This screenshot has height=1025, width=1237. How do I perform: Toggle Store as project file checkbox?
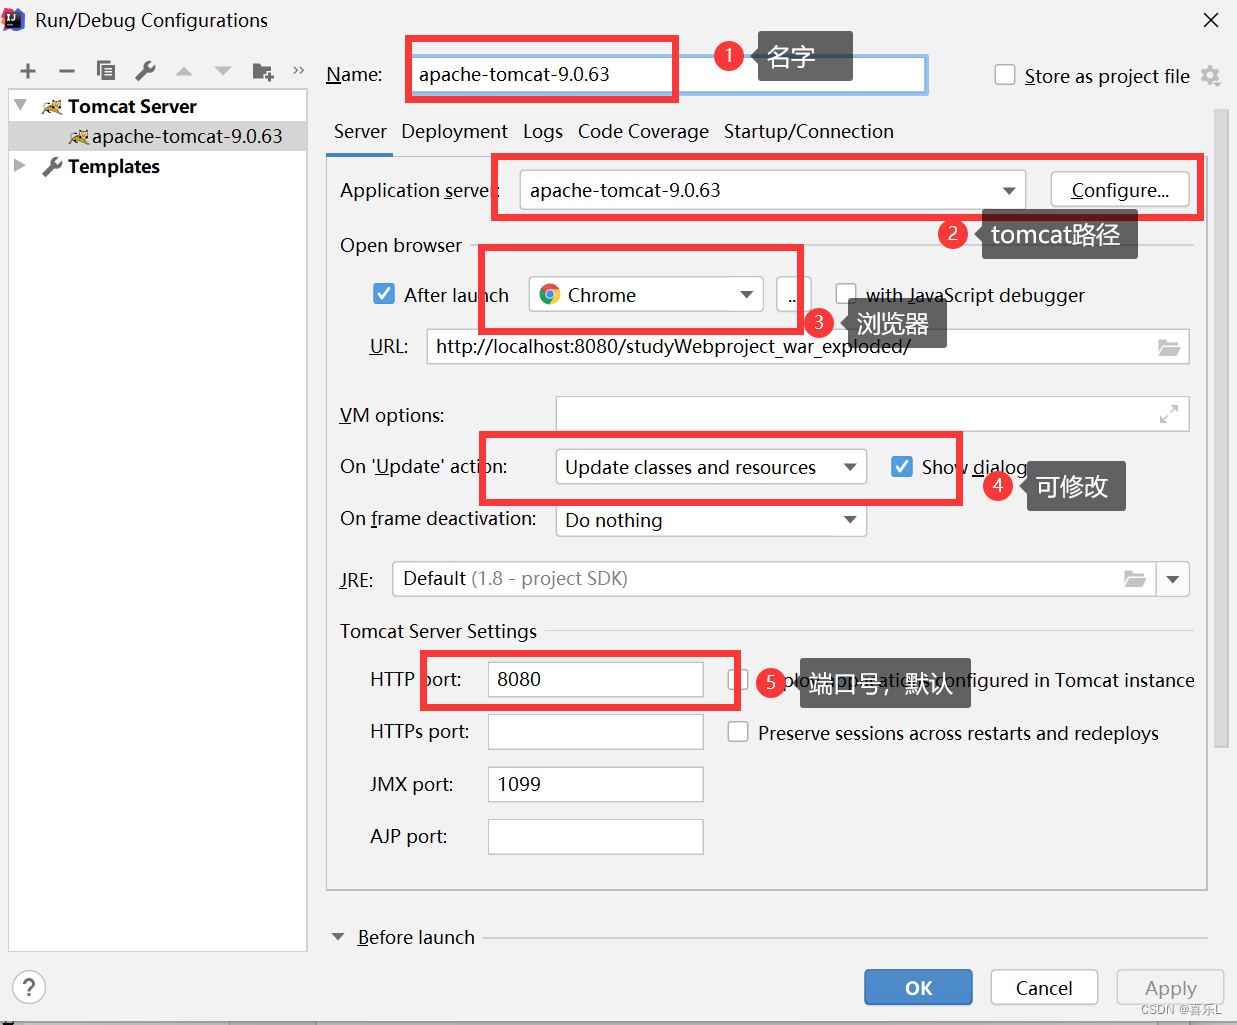(x=1005, y=75)
